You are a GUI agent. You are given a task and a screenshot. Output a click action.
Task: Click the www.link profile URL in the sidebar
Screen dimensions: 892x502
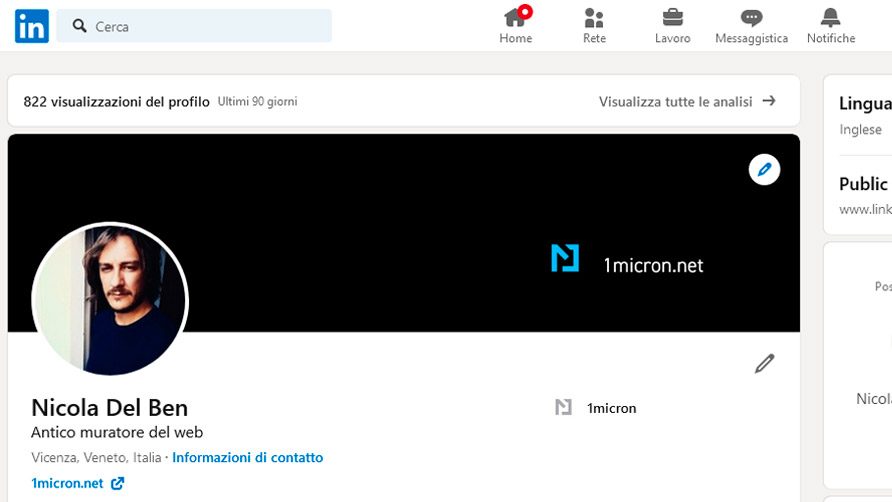(865, 209)
